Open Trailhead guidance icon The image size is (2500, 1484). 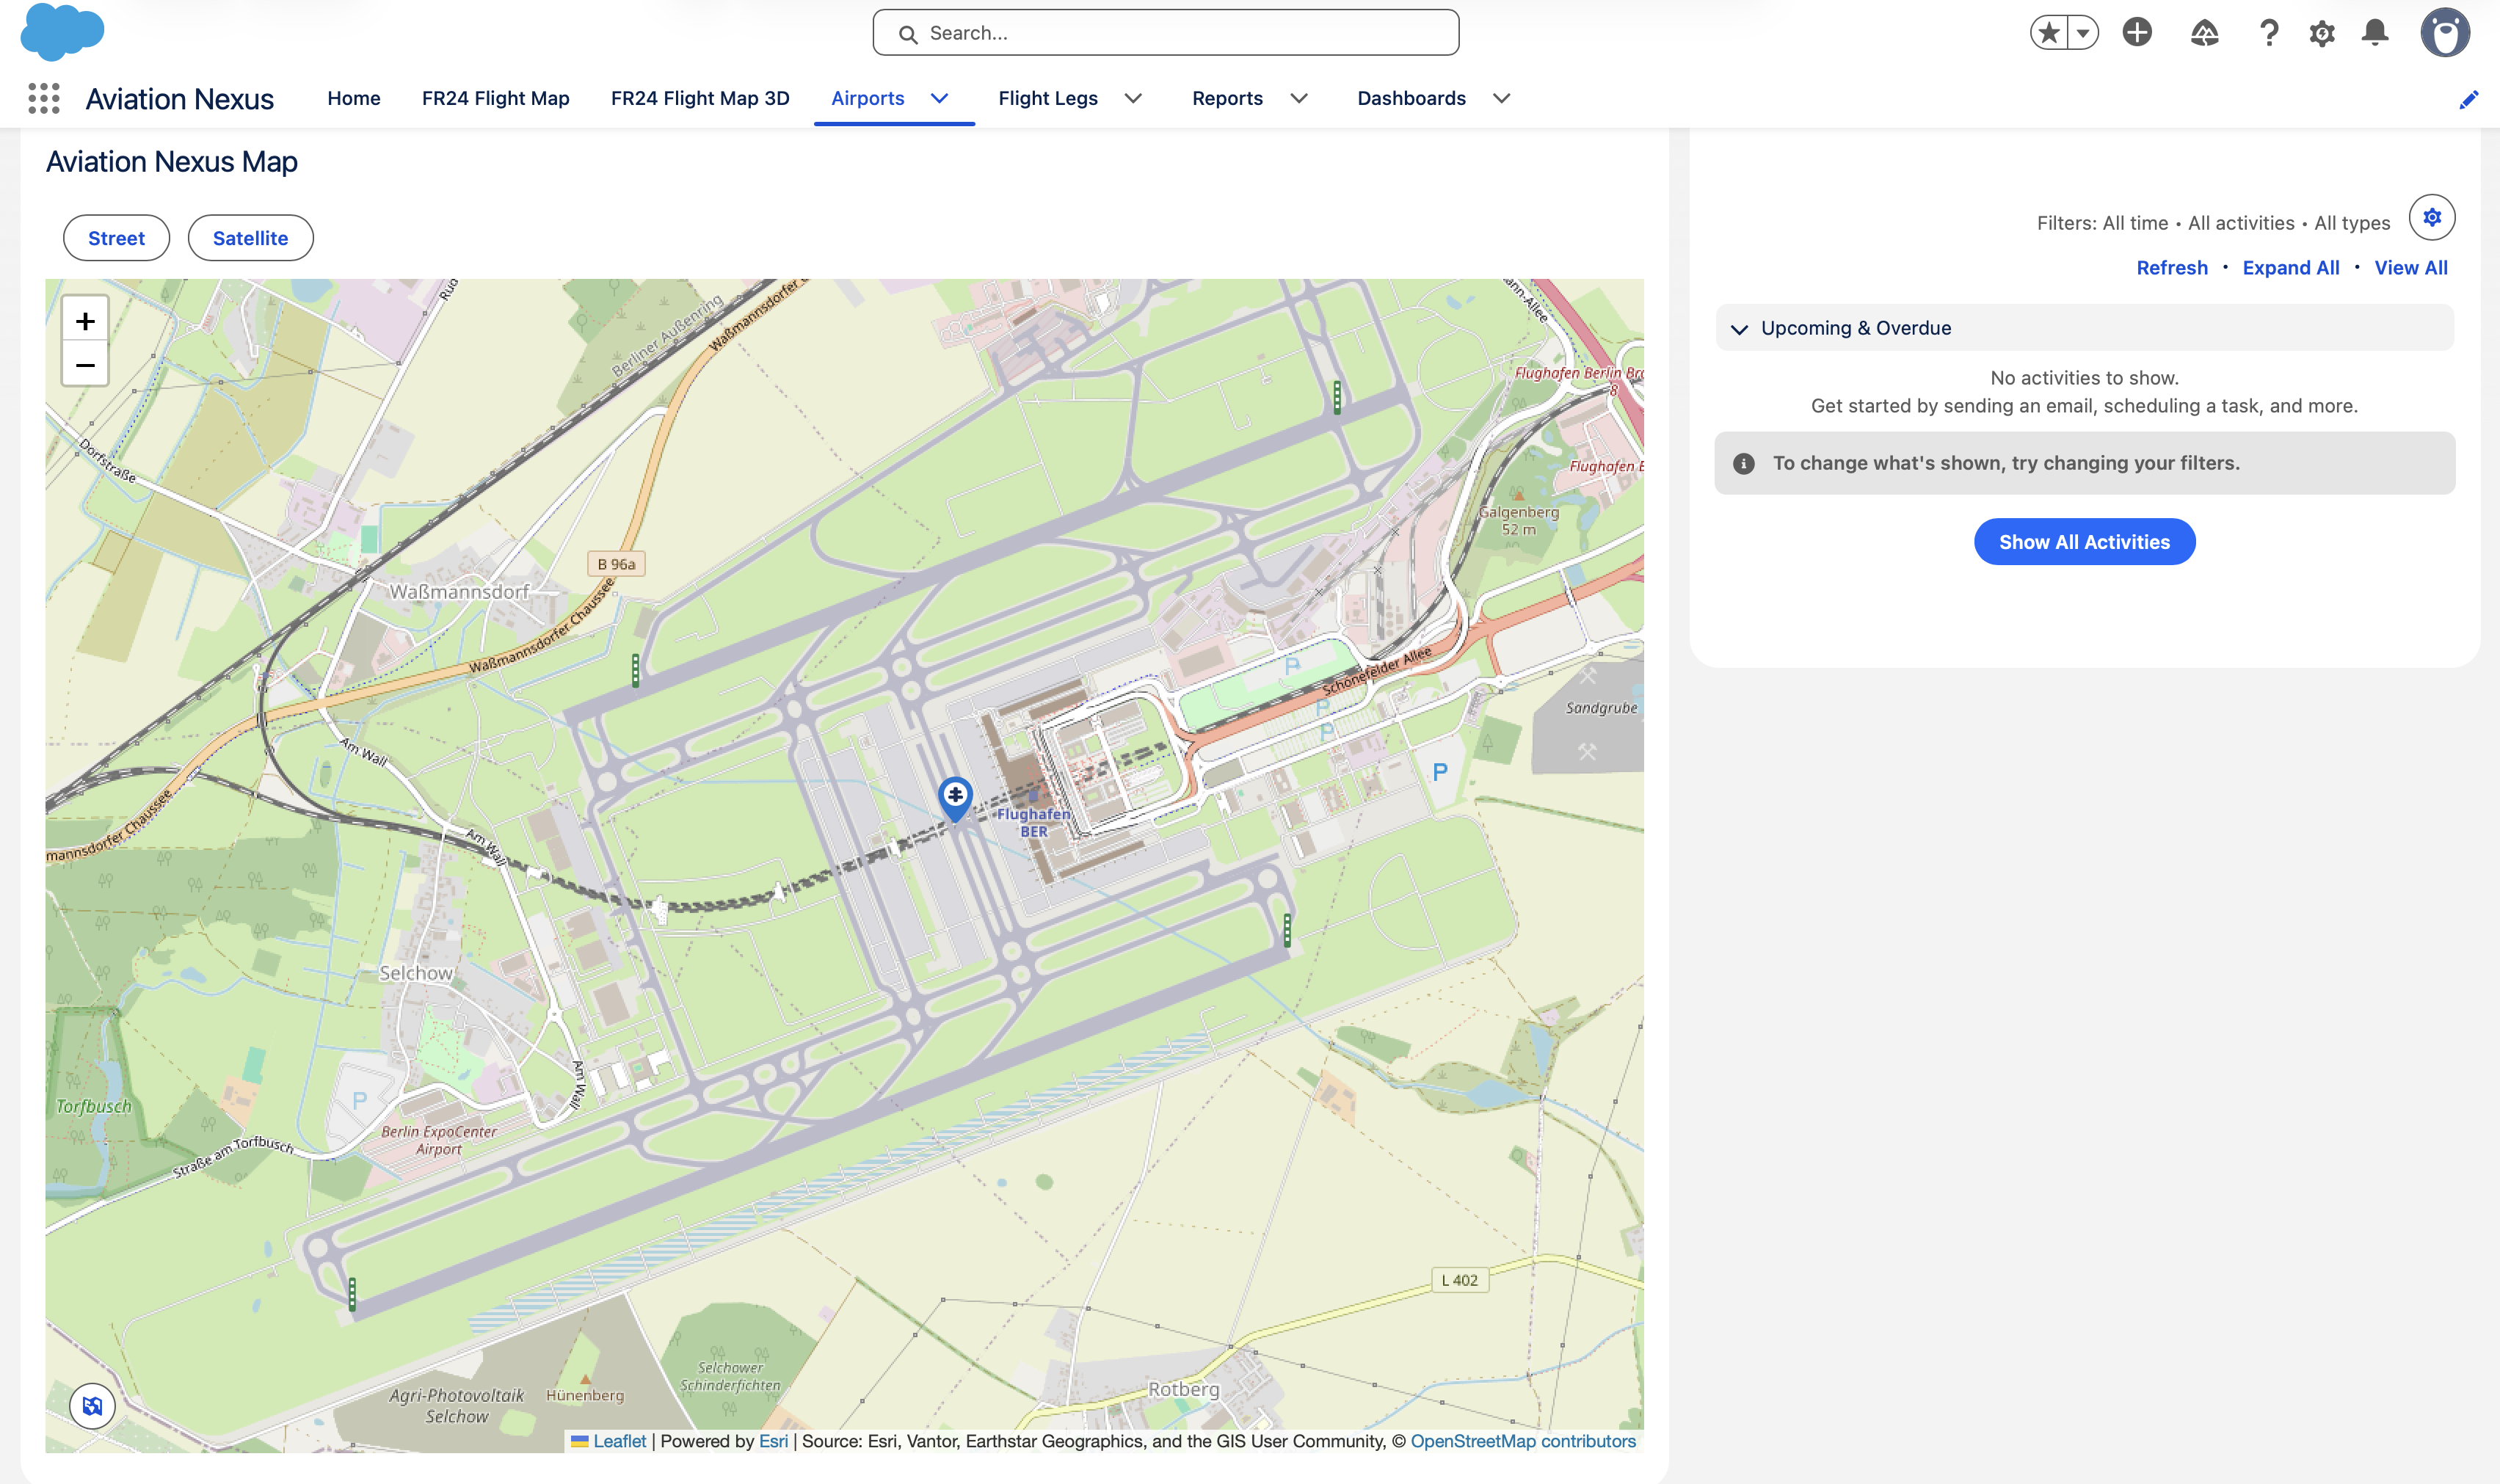2205,33
